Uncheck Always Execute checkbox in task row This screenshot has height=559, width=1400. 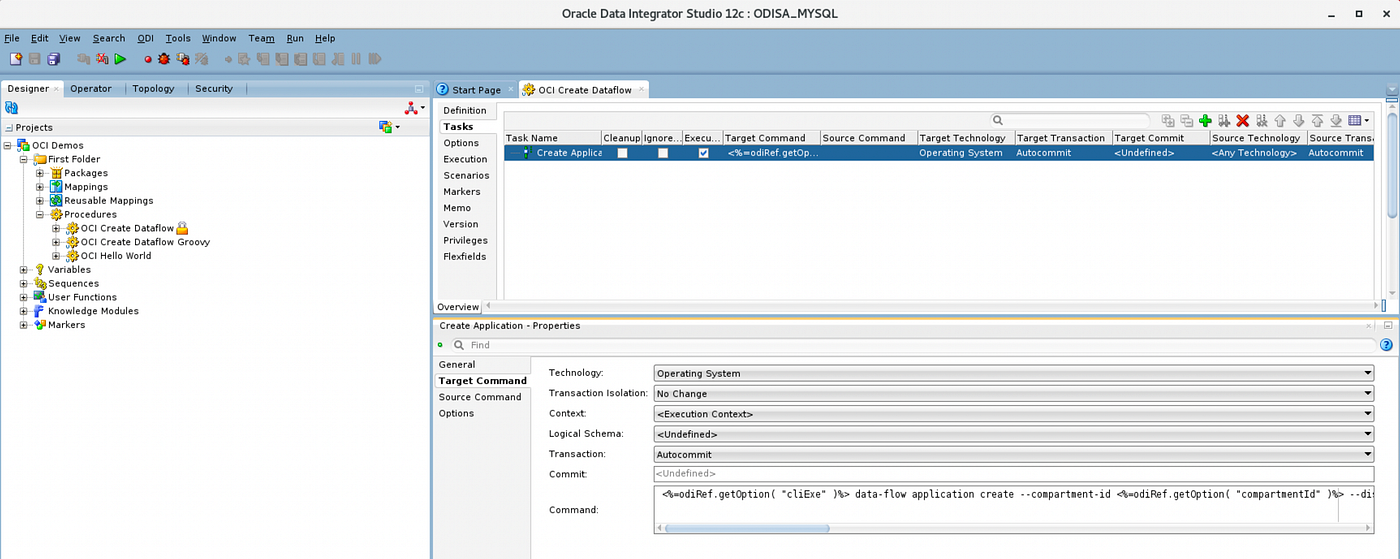pos(703,153)
